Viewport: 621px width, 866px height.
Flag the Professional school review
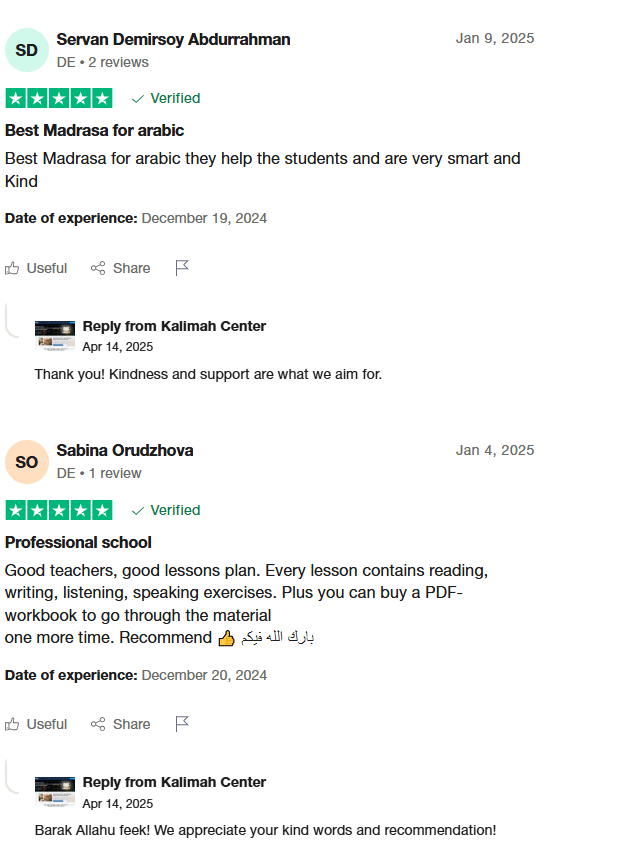(x=182, y=724)
